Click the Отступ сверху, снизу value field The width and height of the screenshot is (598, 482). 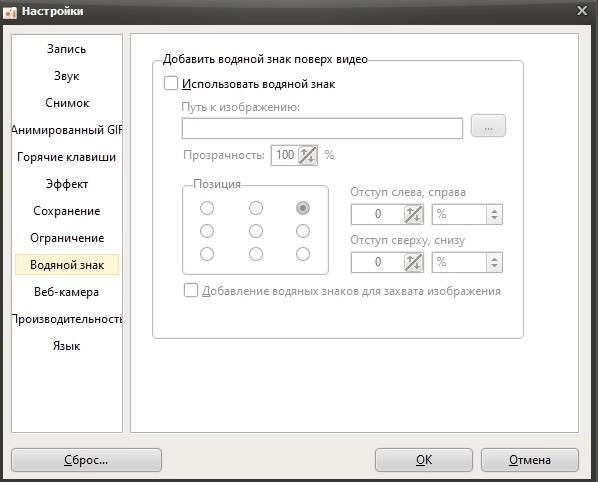[378, 262]
